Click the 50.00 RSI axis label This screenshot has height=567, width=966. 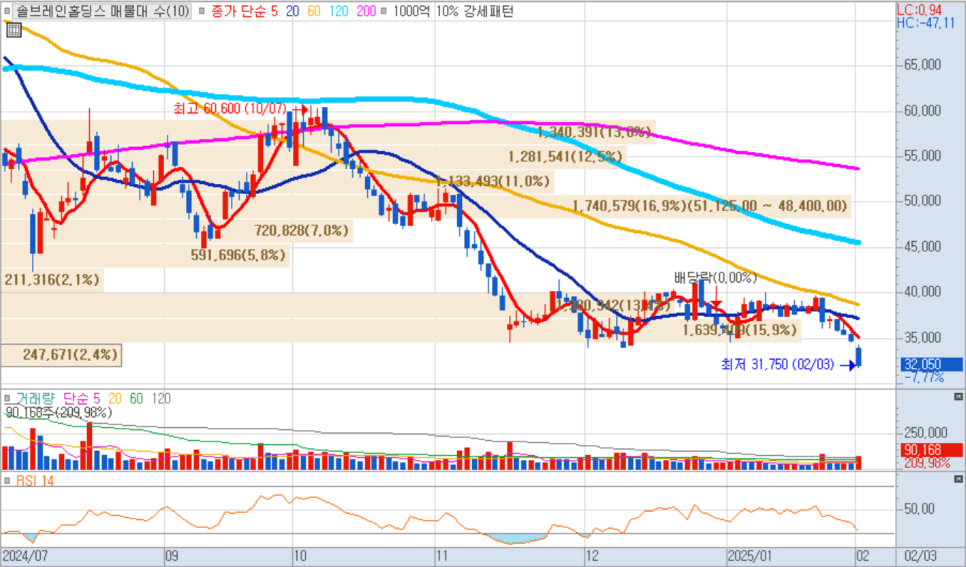[920, 509]
